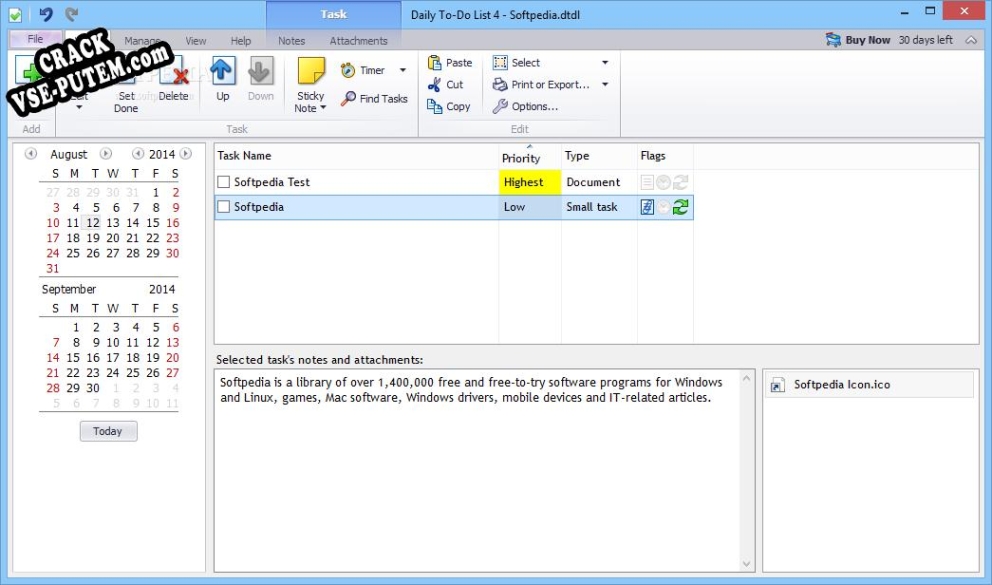Image resolution: width=992 pixels, height=585 pixels.
Task: Open Options wrench icon
Action: coord(500,106)
